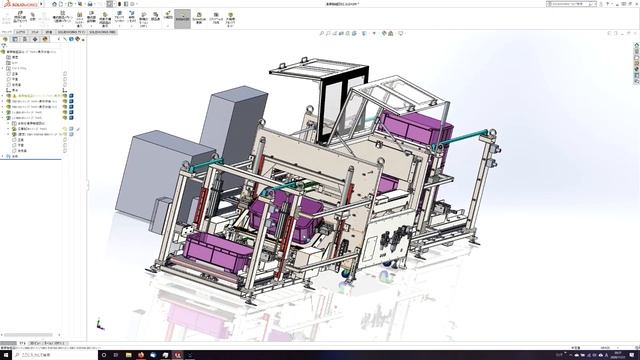Click the Insert Components tool

coord(20,19)
